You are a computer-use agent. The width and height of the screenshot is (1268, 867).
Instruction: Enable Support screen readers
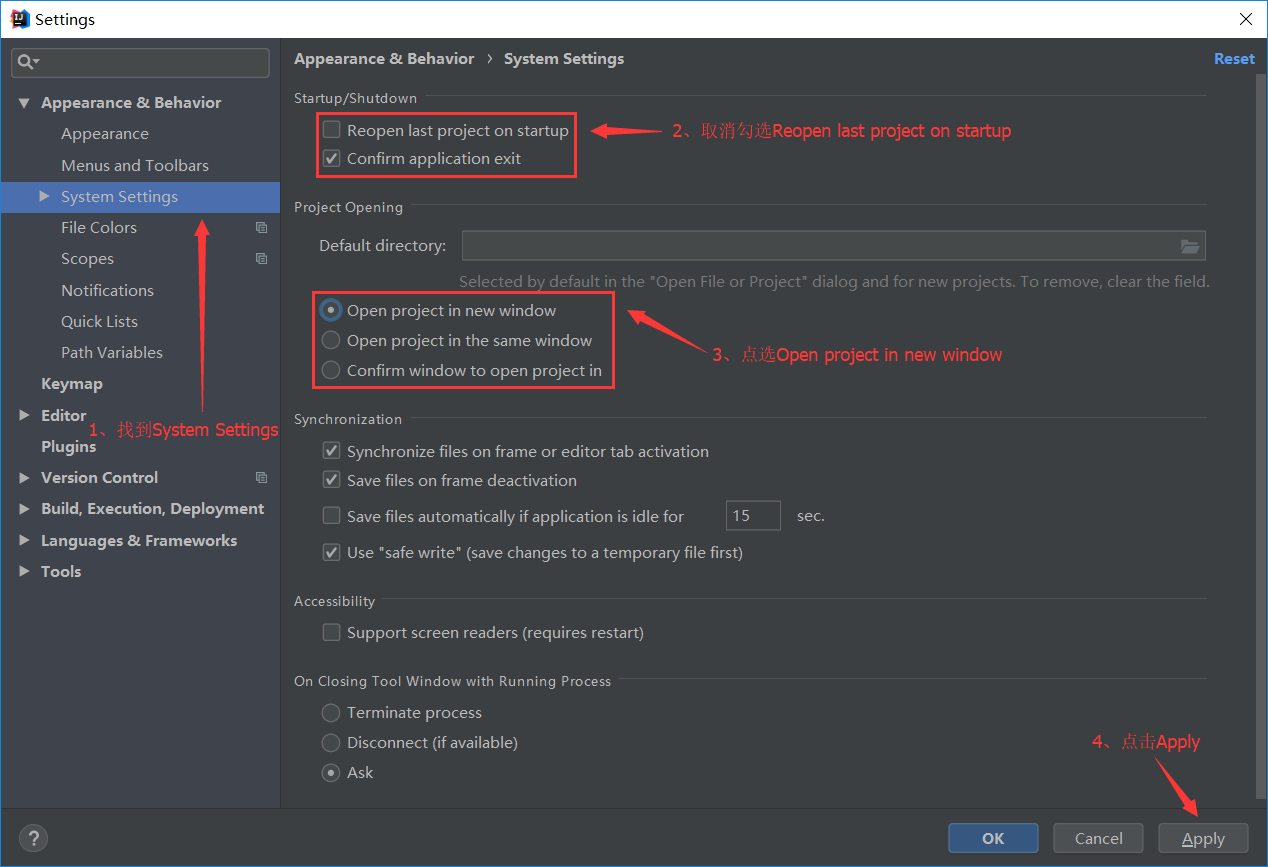pyautogui.click(x=331, y=632)
